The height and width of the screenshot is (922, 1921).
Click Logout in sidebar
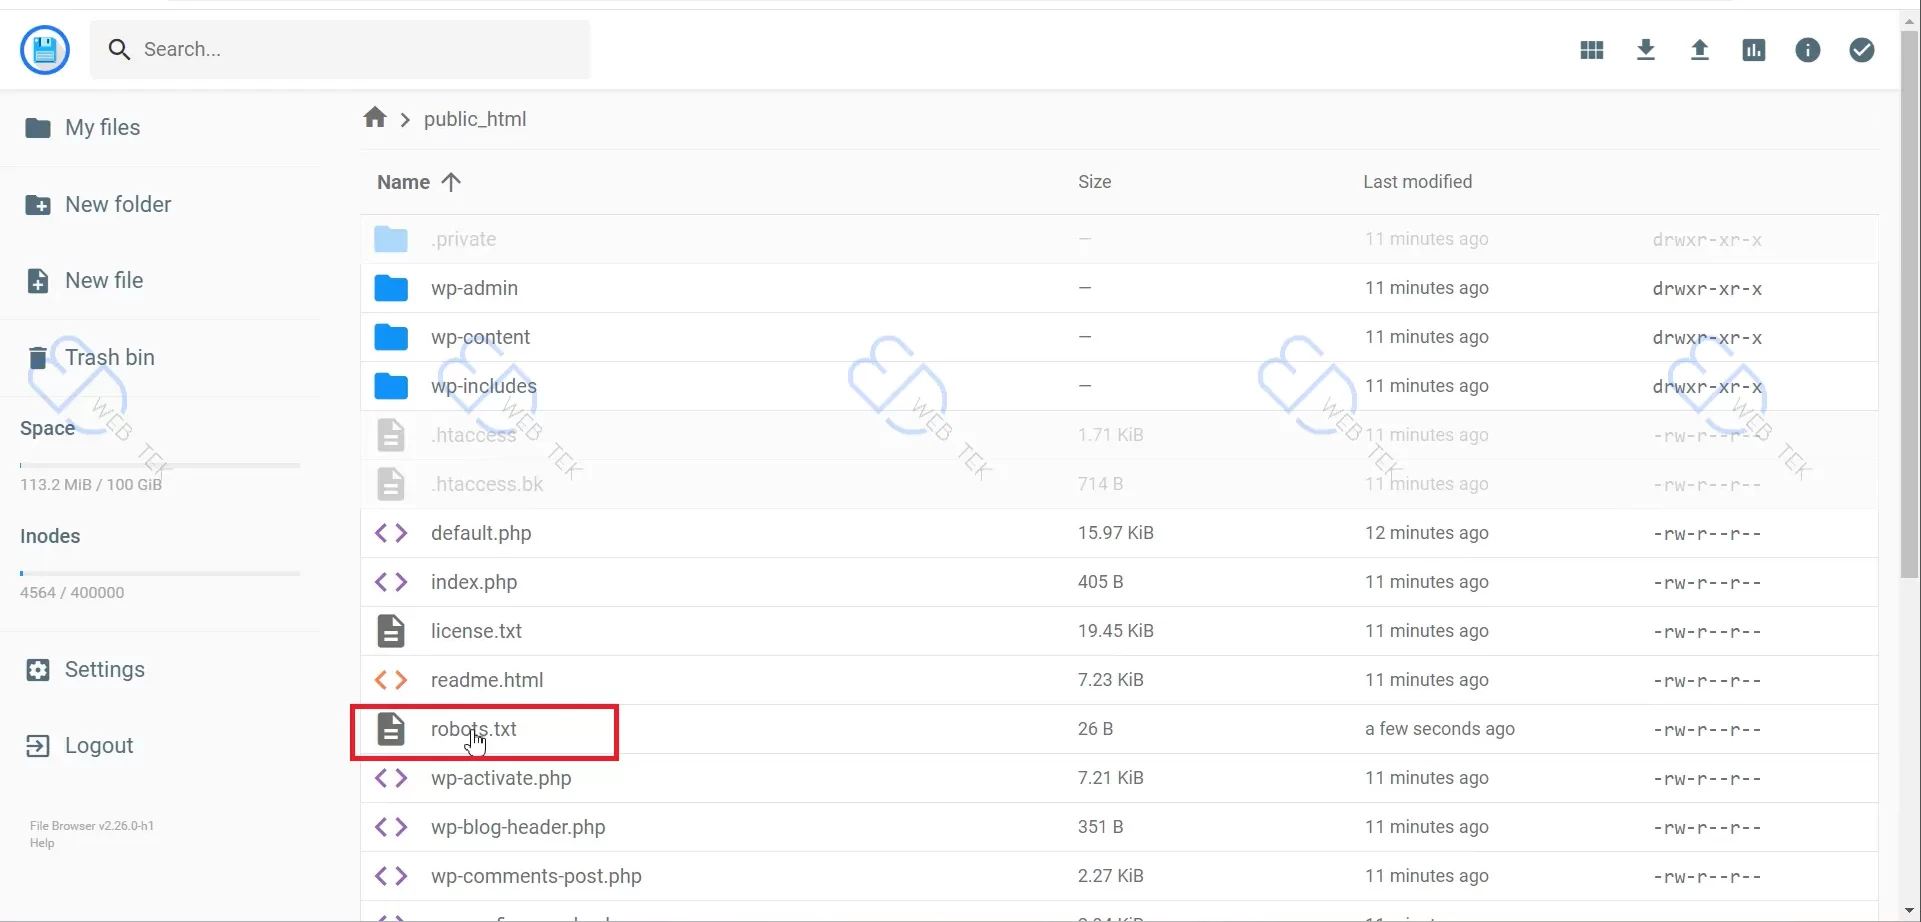click(98, 746)
